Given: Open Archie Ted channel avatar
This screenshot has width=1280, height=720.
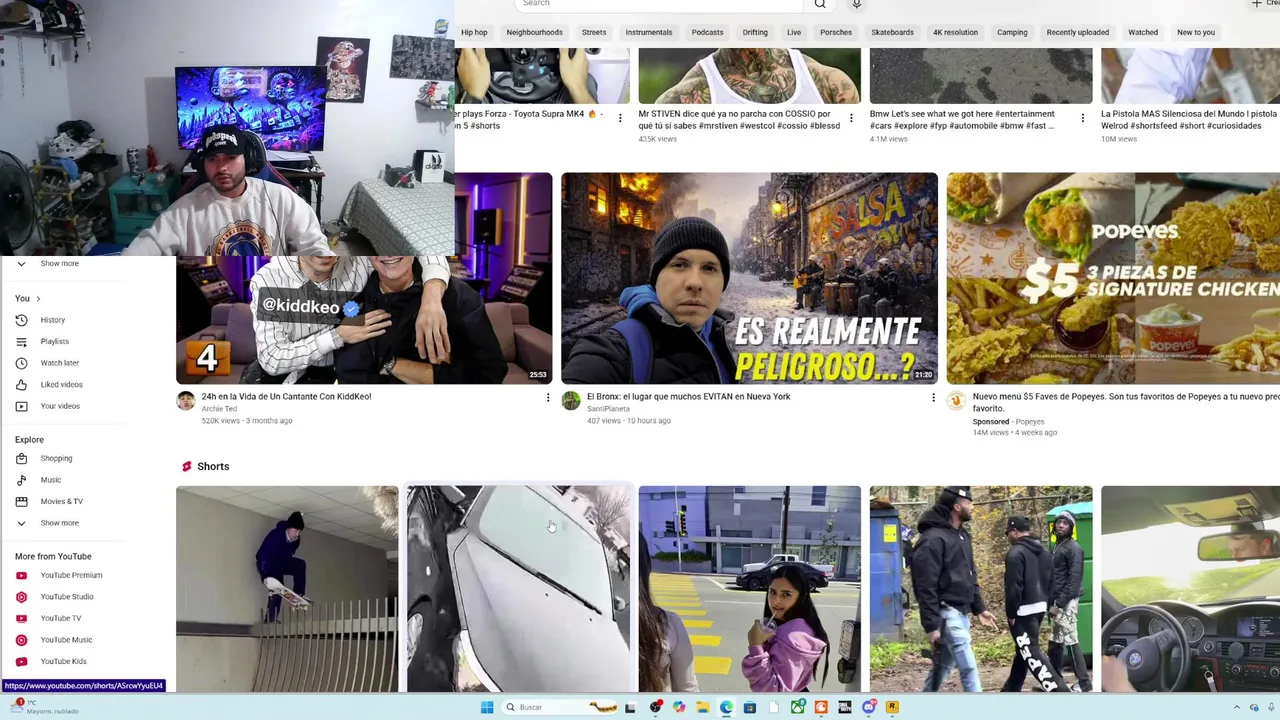Looking at the screenshot, I should tap(186, 401).
